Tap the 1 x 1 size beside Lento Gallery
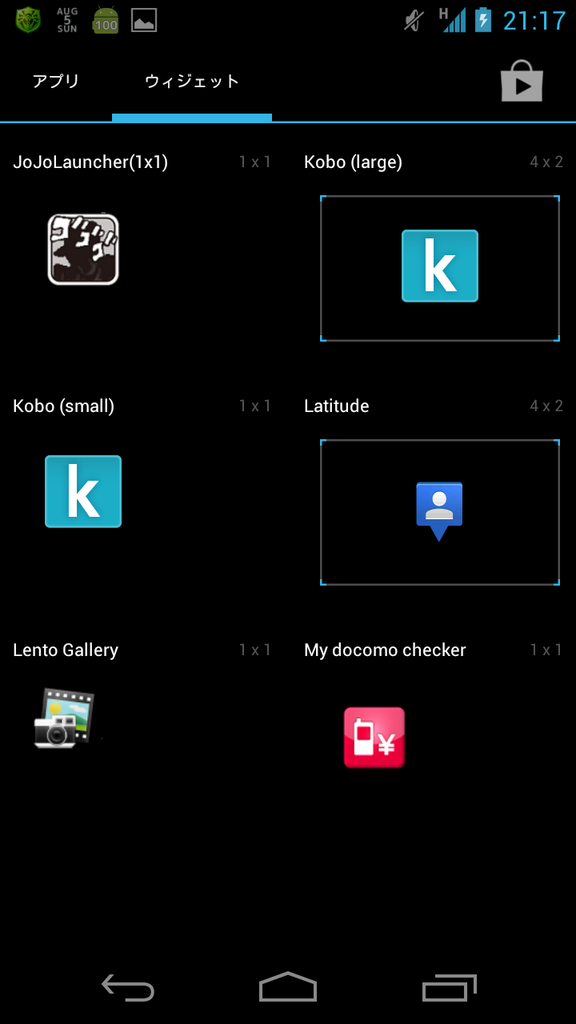This screenshot has width=576, height=1024. pyautogui.click(x=255, y=650)
